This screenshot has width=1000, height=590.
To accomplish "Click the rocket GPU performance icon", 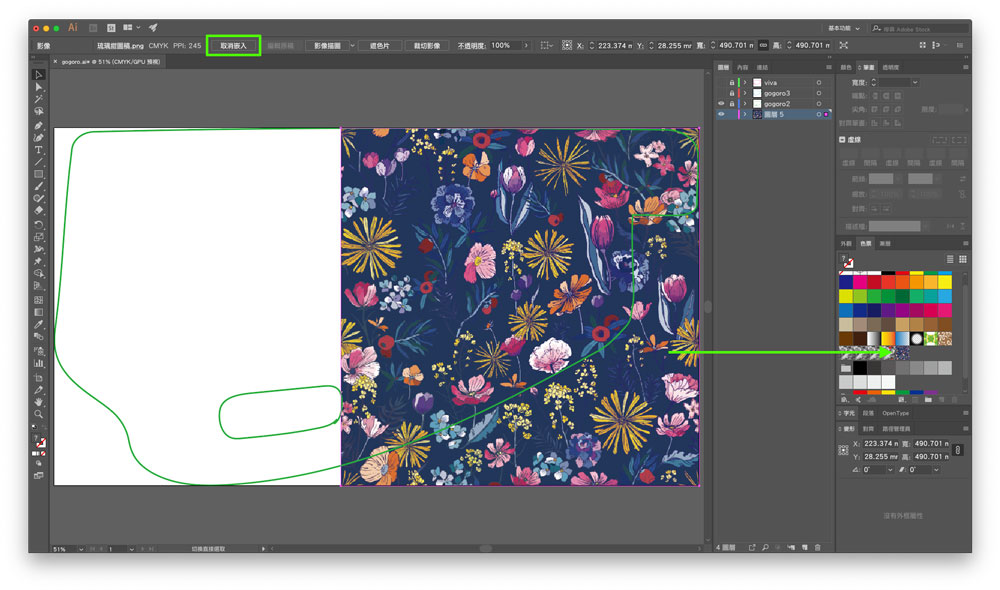I will [153, 27].
